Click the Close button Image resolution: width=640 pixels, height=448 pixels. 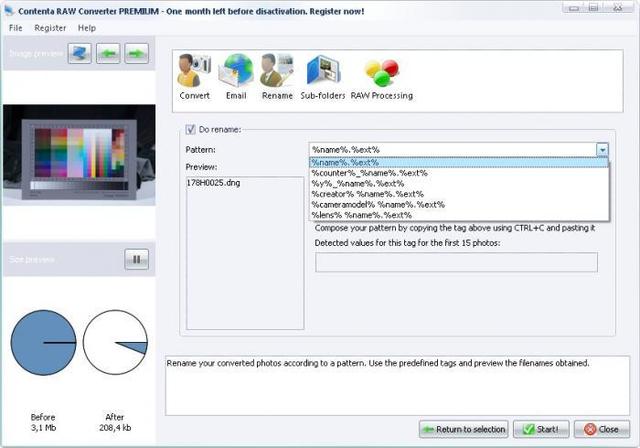pos(602,429)
